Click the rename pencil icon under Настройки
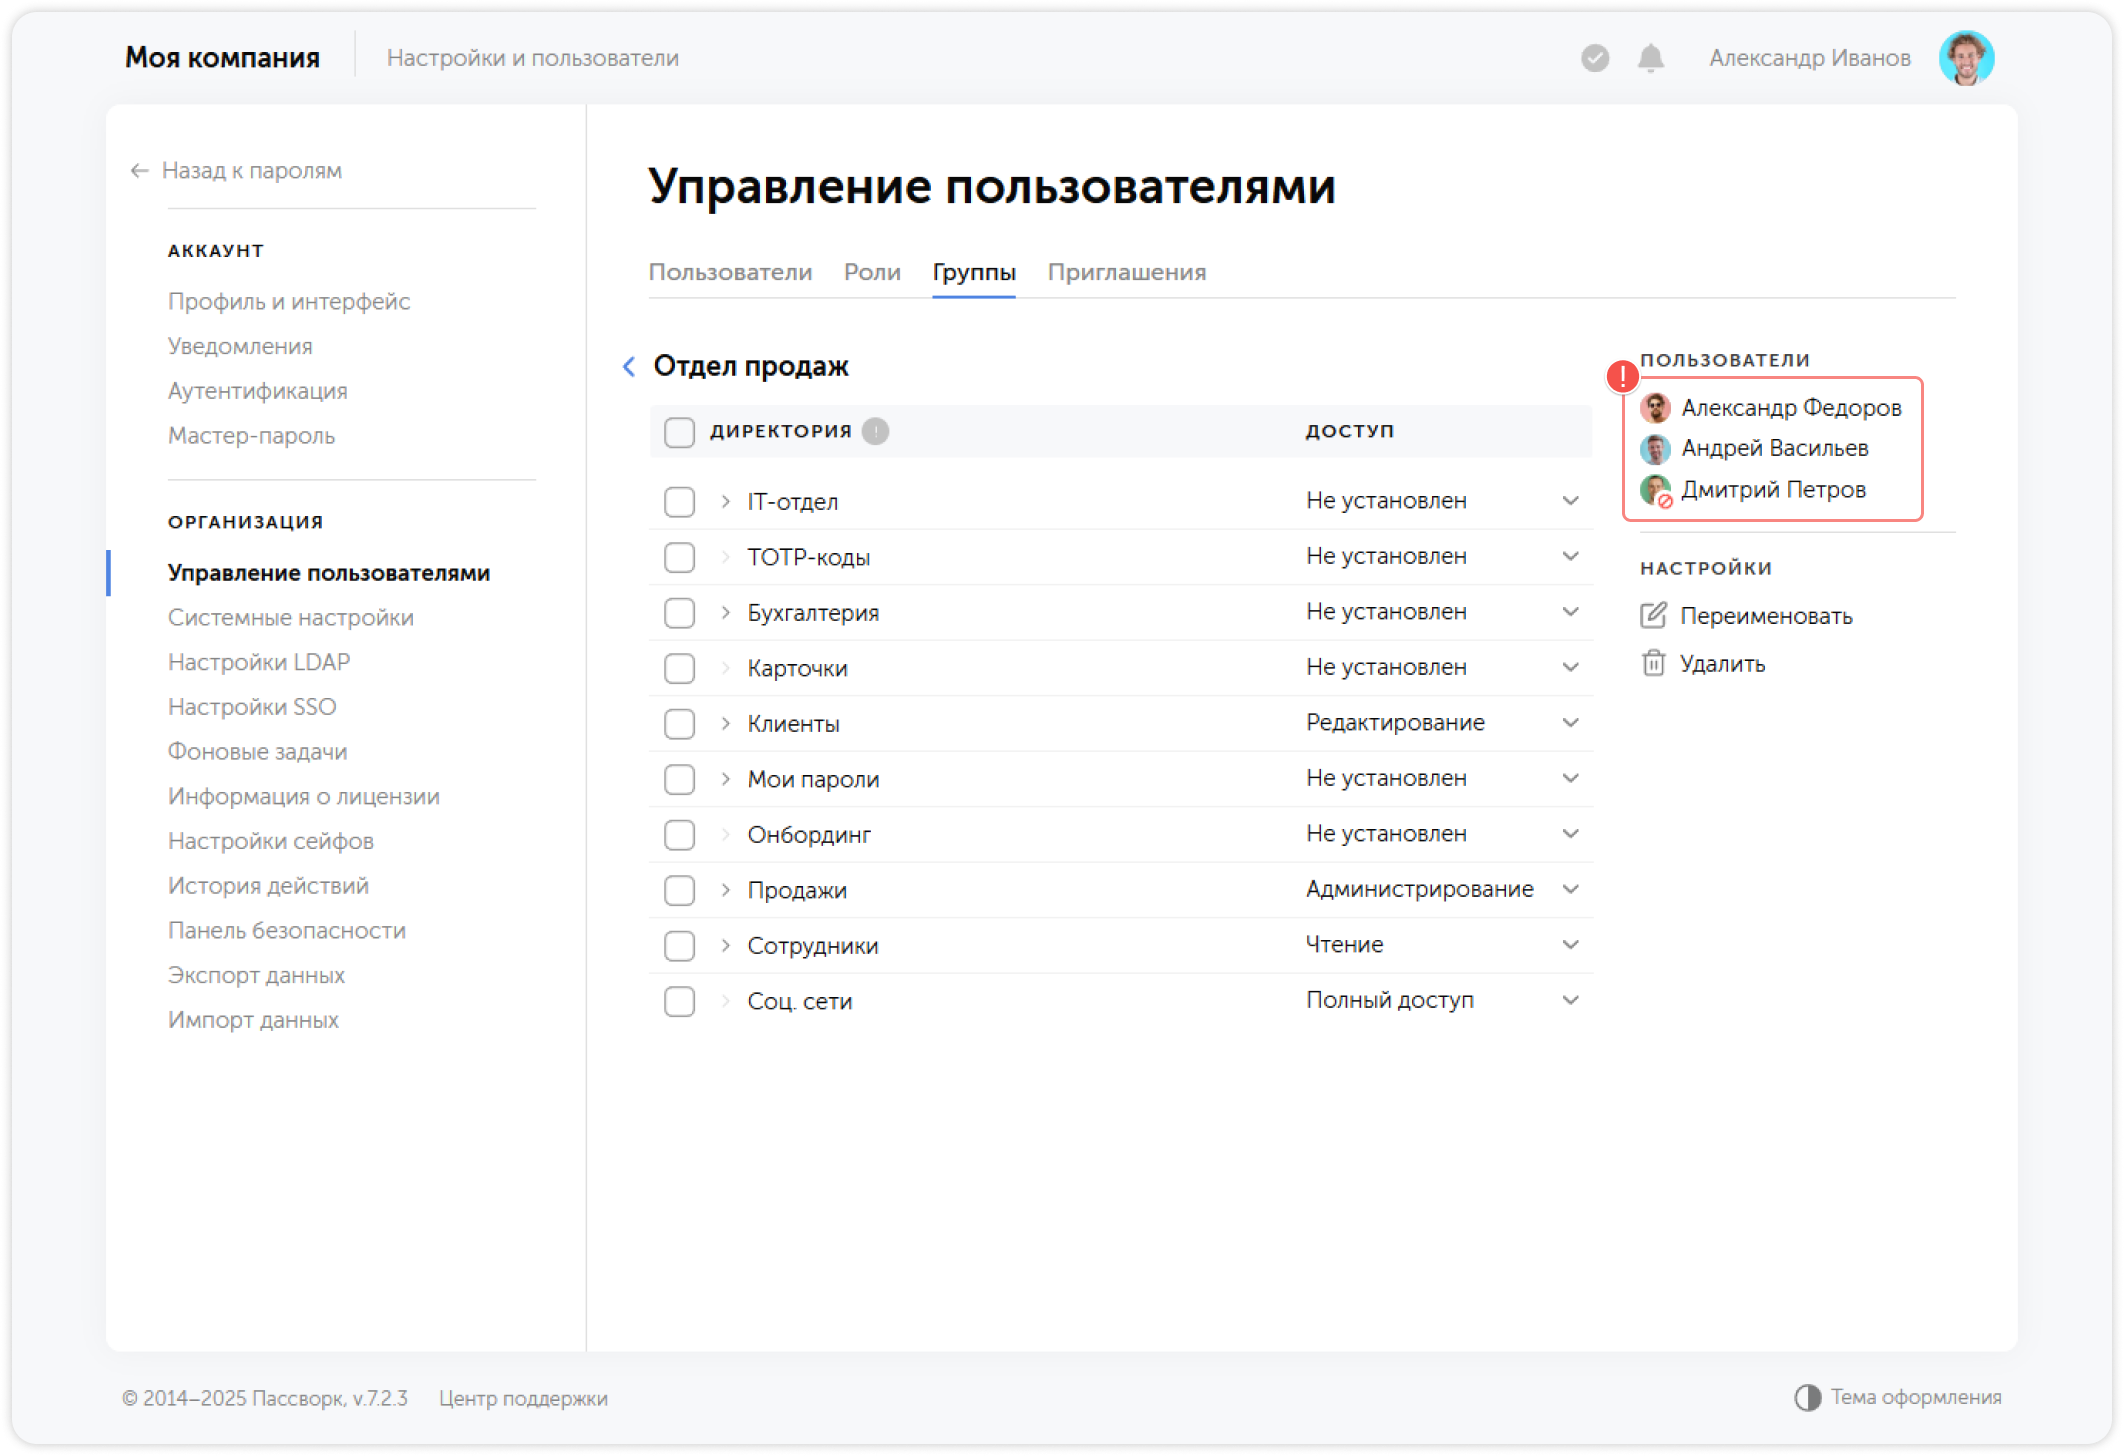This screenshot has width=2124, height=1456. [1654, 614]
